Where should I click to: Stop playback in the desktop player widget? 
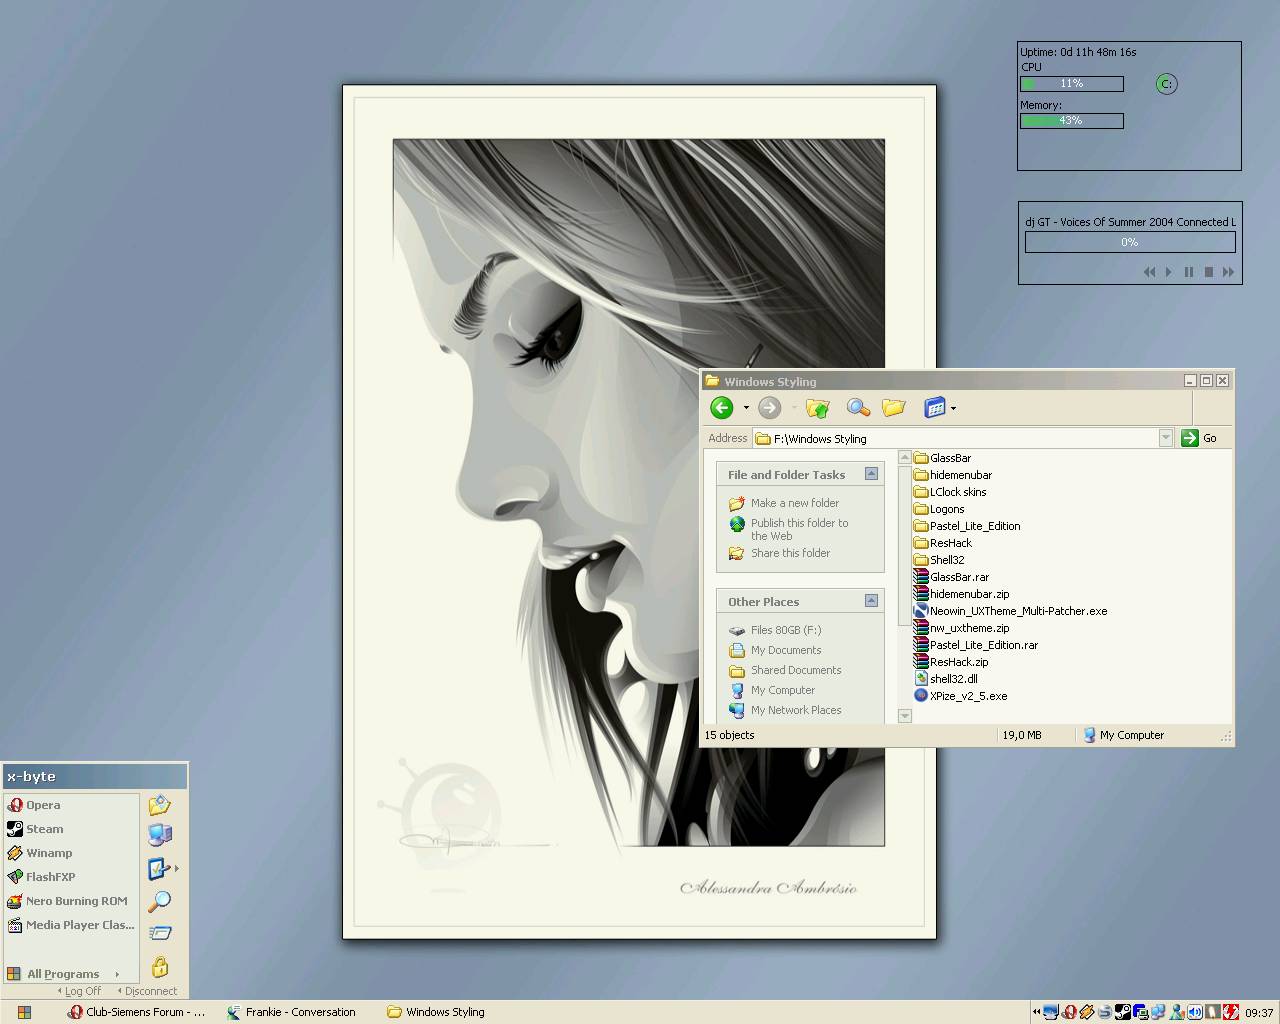(x=1208, y=272)
